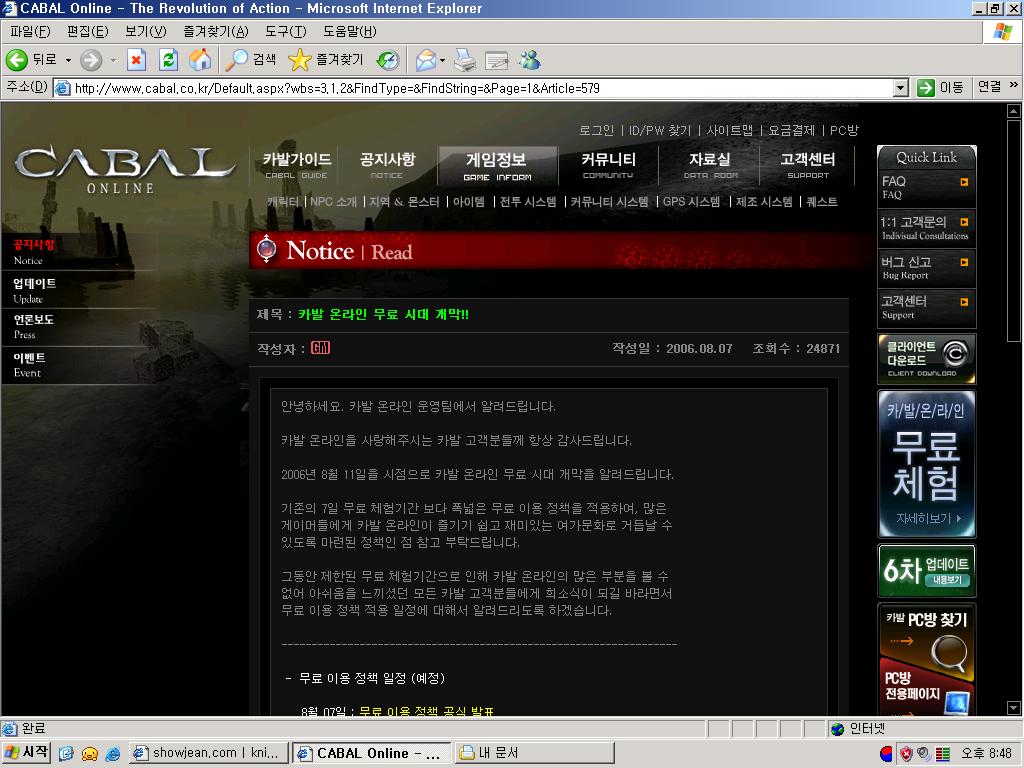1024x768 pixels.
Task: Click the quick launch desktop icon
Action: pos(66,753)
